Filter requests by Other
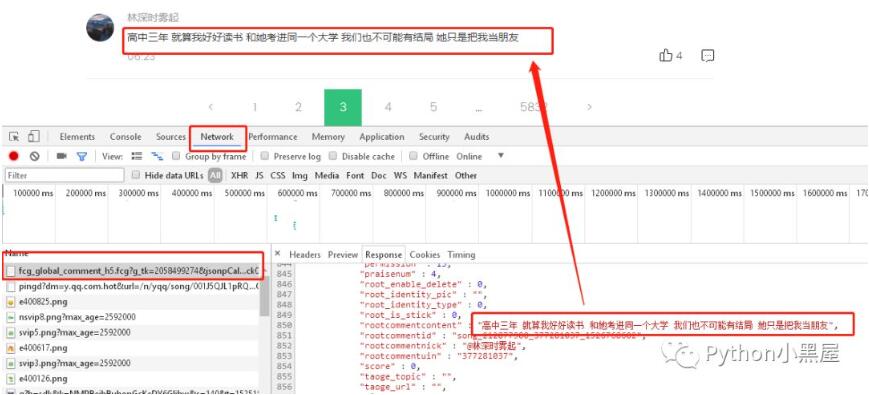869x395 pixels. pyautogui.click(x=466, y=176)
